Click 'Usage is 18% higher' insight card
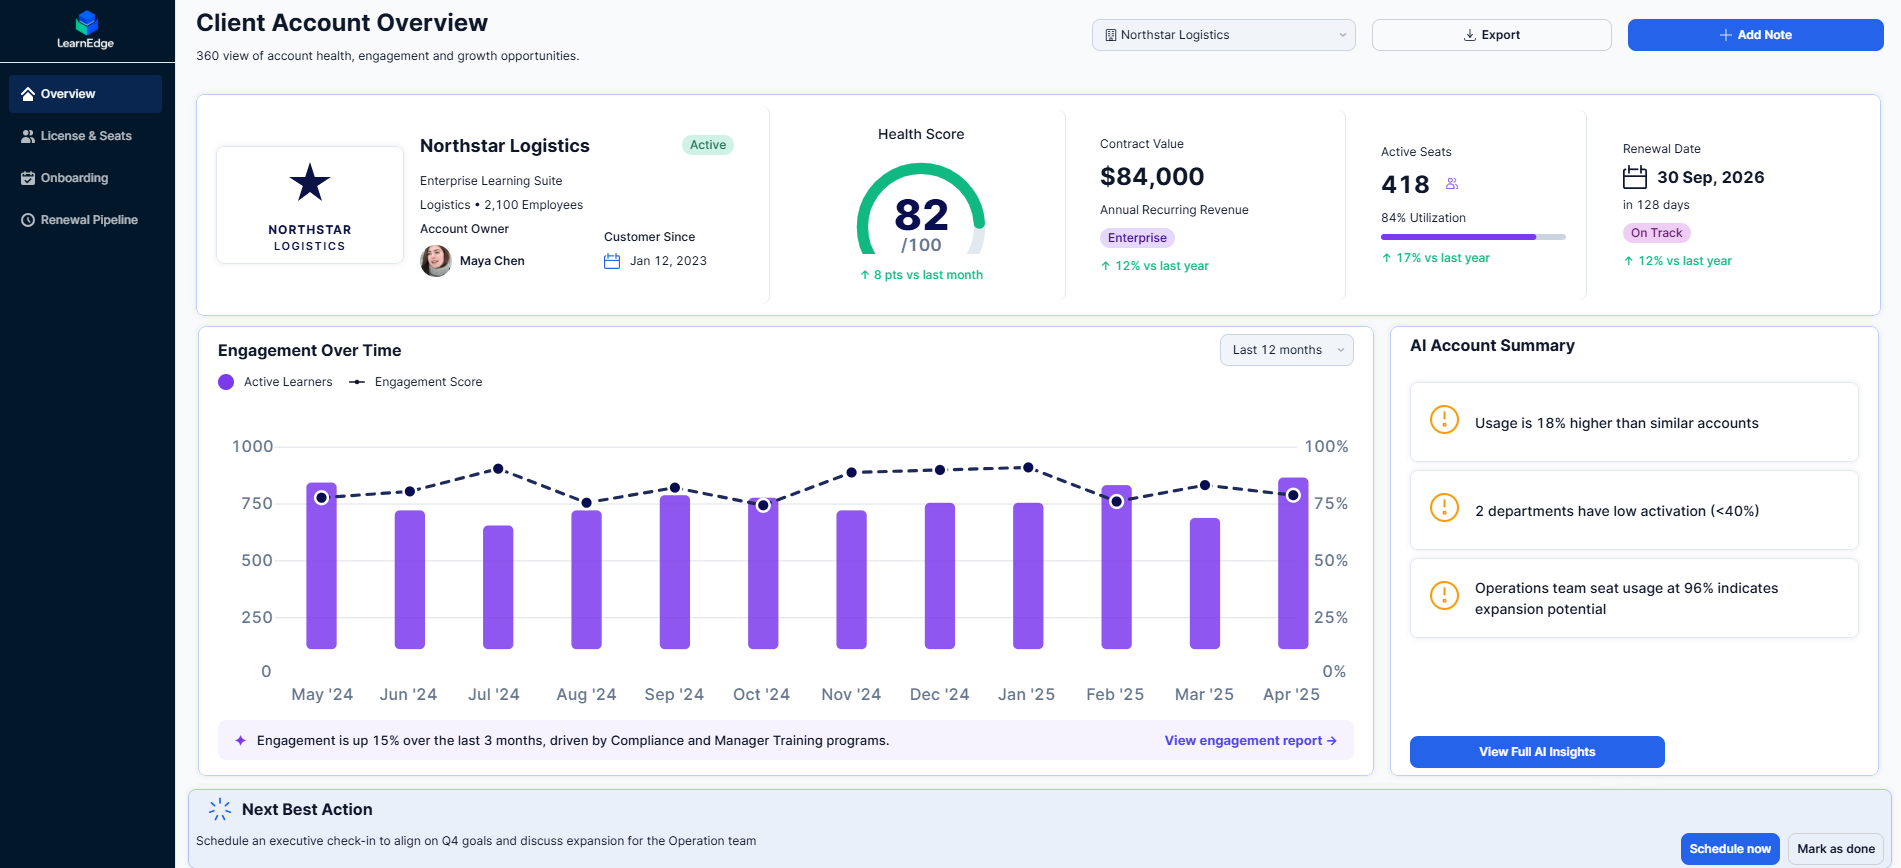1901x868 pixels. click(1634, 422)
